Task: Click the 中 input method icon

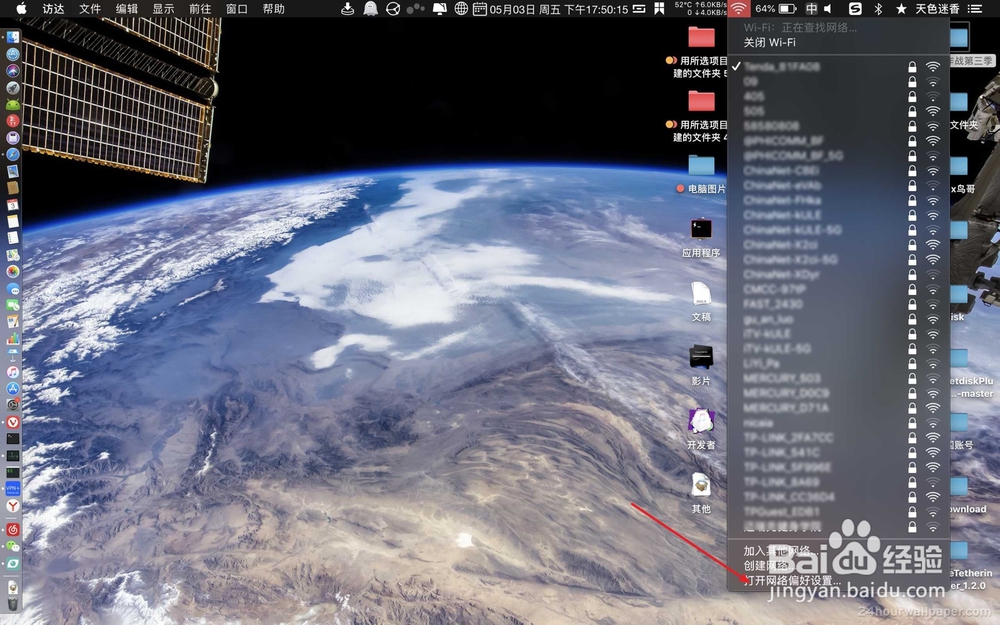Action: [x=811, y=8]
